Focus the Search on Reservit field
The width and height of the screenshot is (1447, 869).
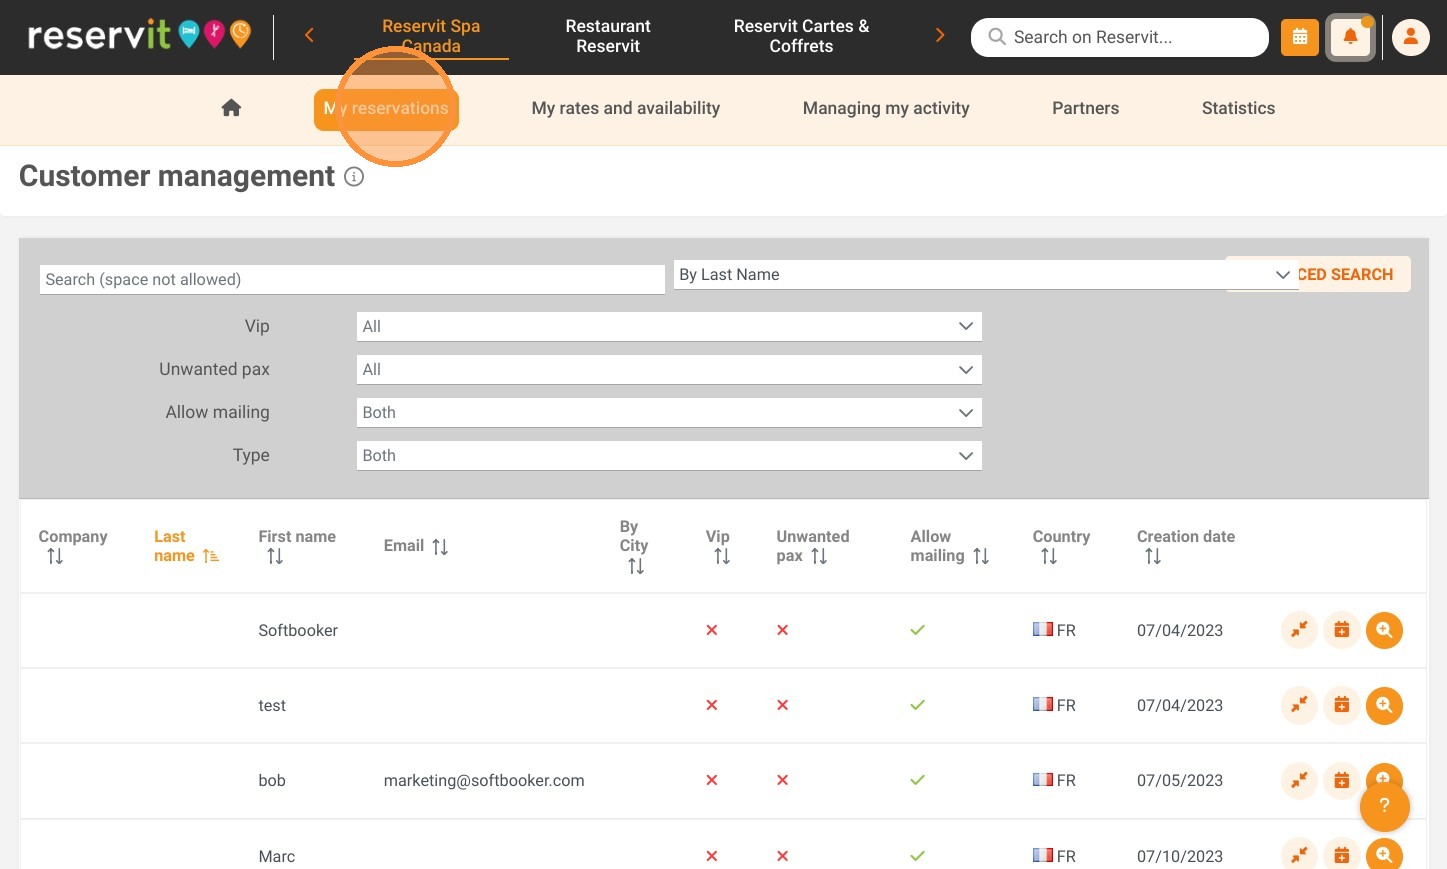(x=1119, y=37)
